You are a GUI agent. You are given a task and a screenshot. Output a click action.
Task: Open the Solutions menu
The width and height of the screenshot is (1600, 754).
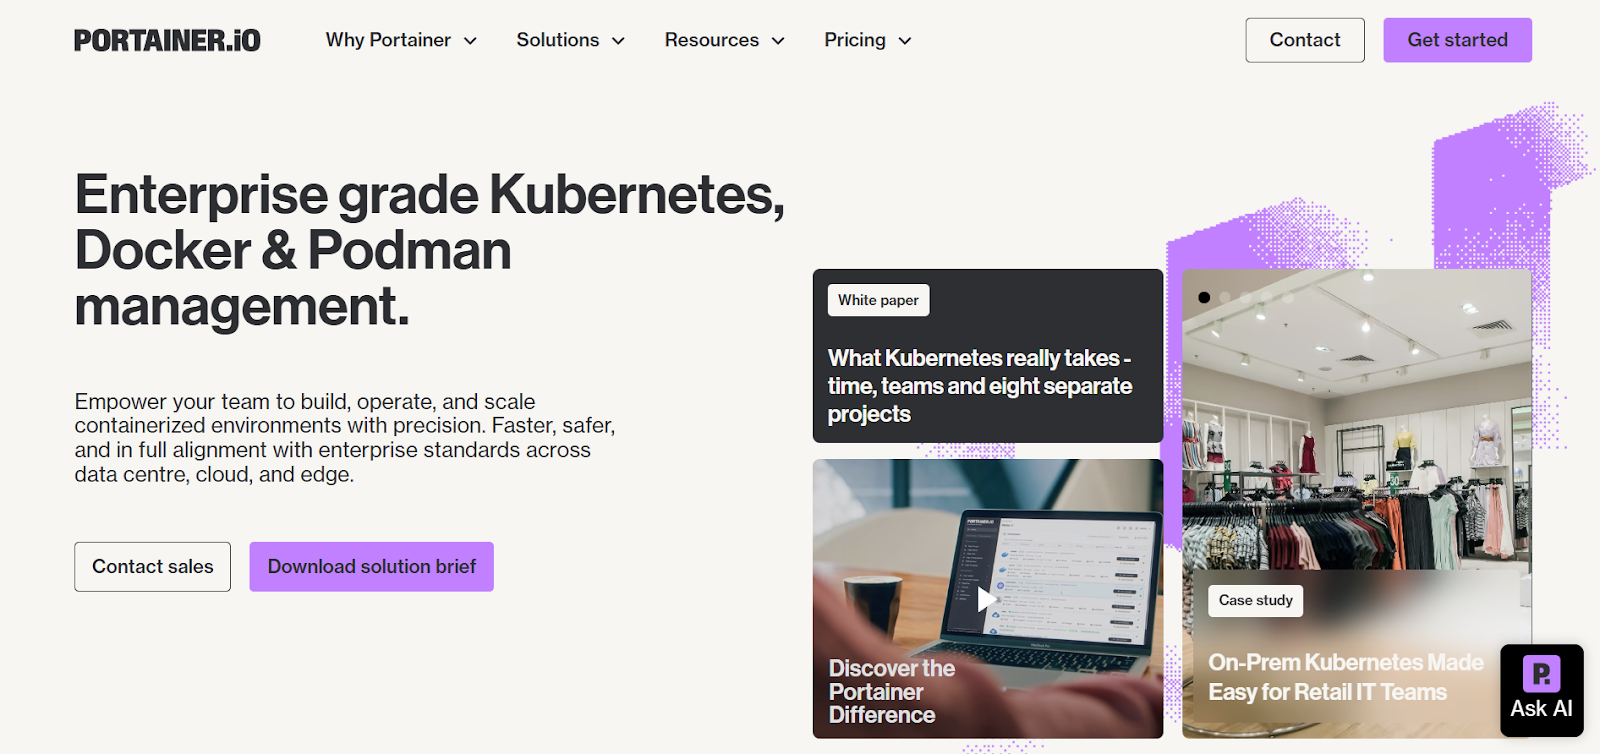pos(570,40)
